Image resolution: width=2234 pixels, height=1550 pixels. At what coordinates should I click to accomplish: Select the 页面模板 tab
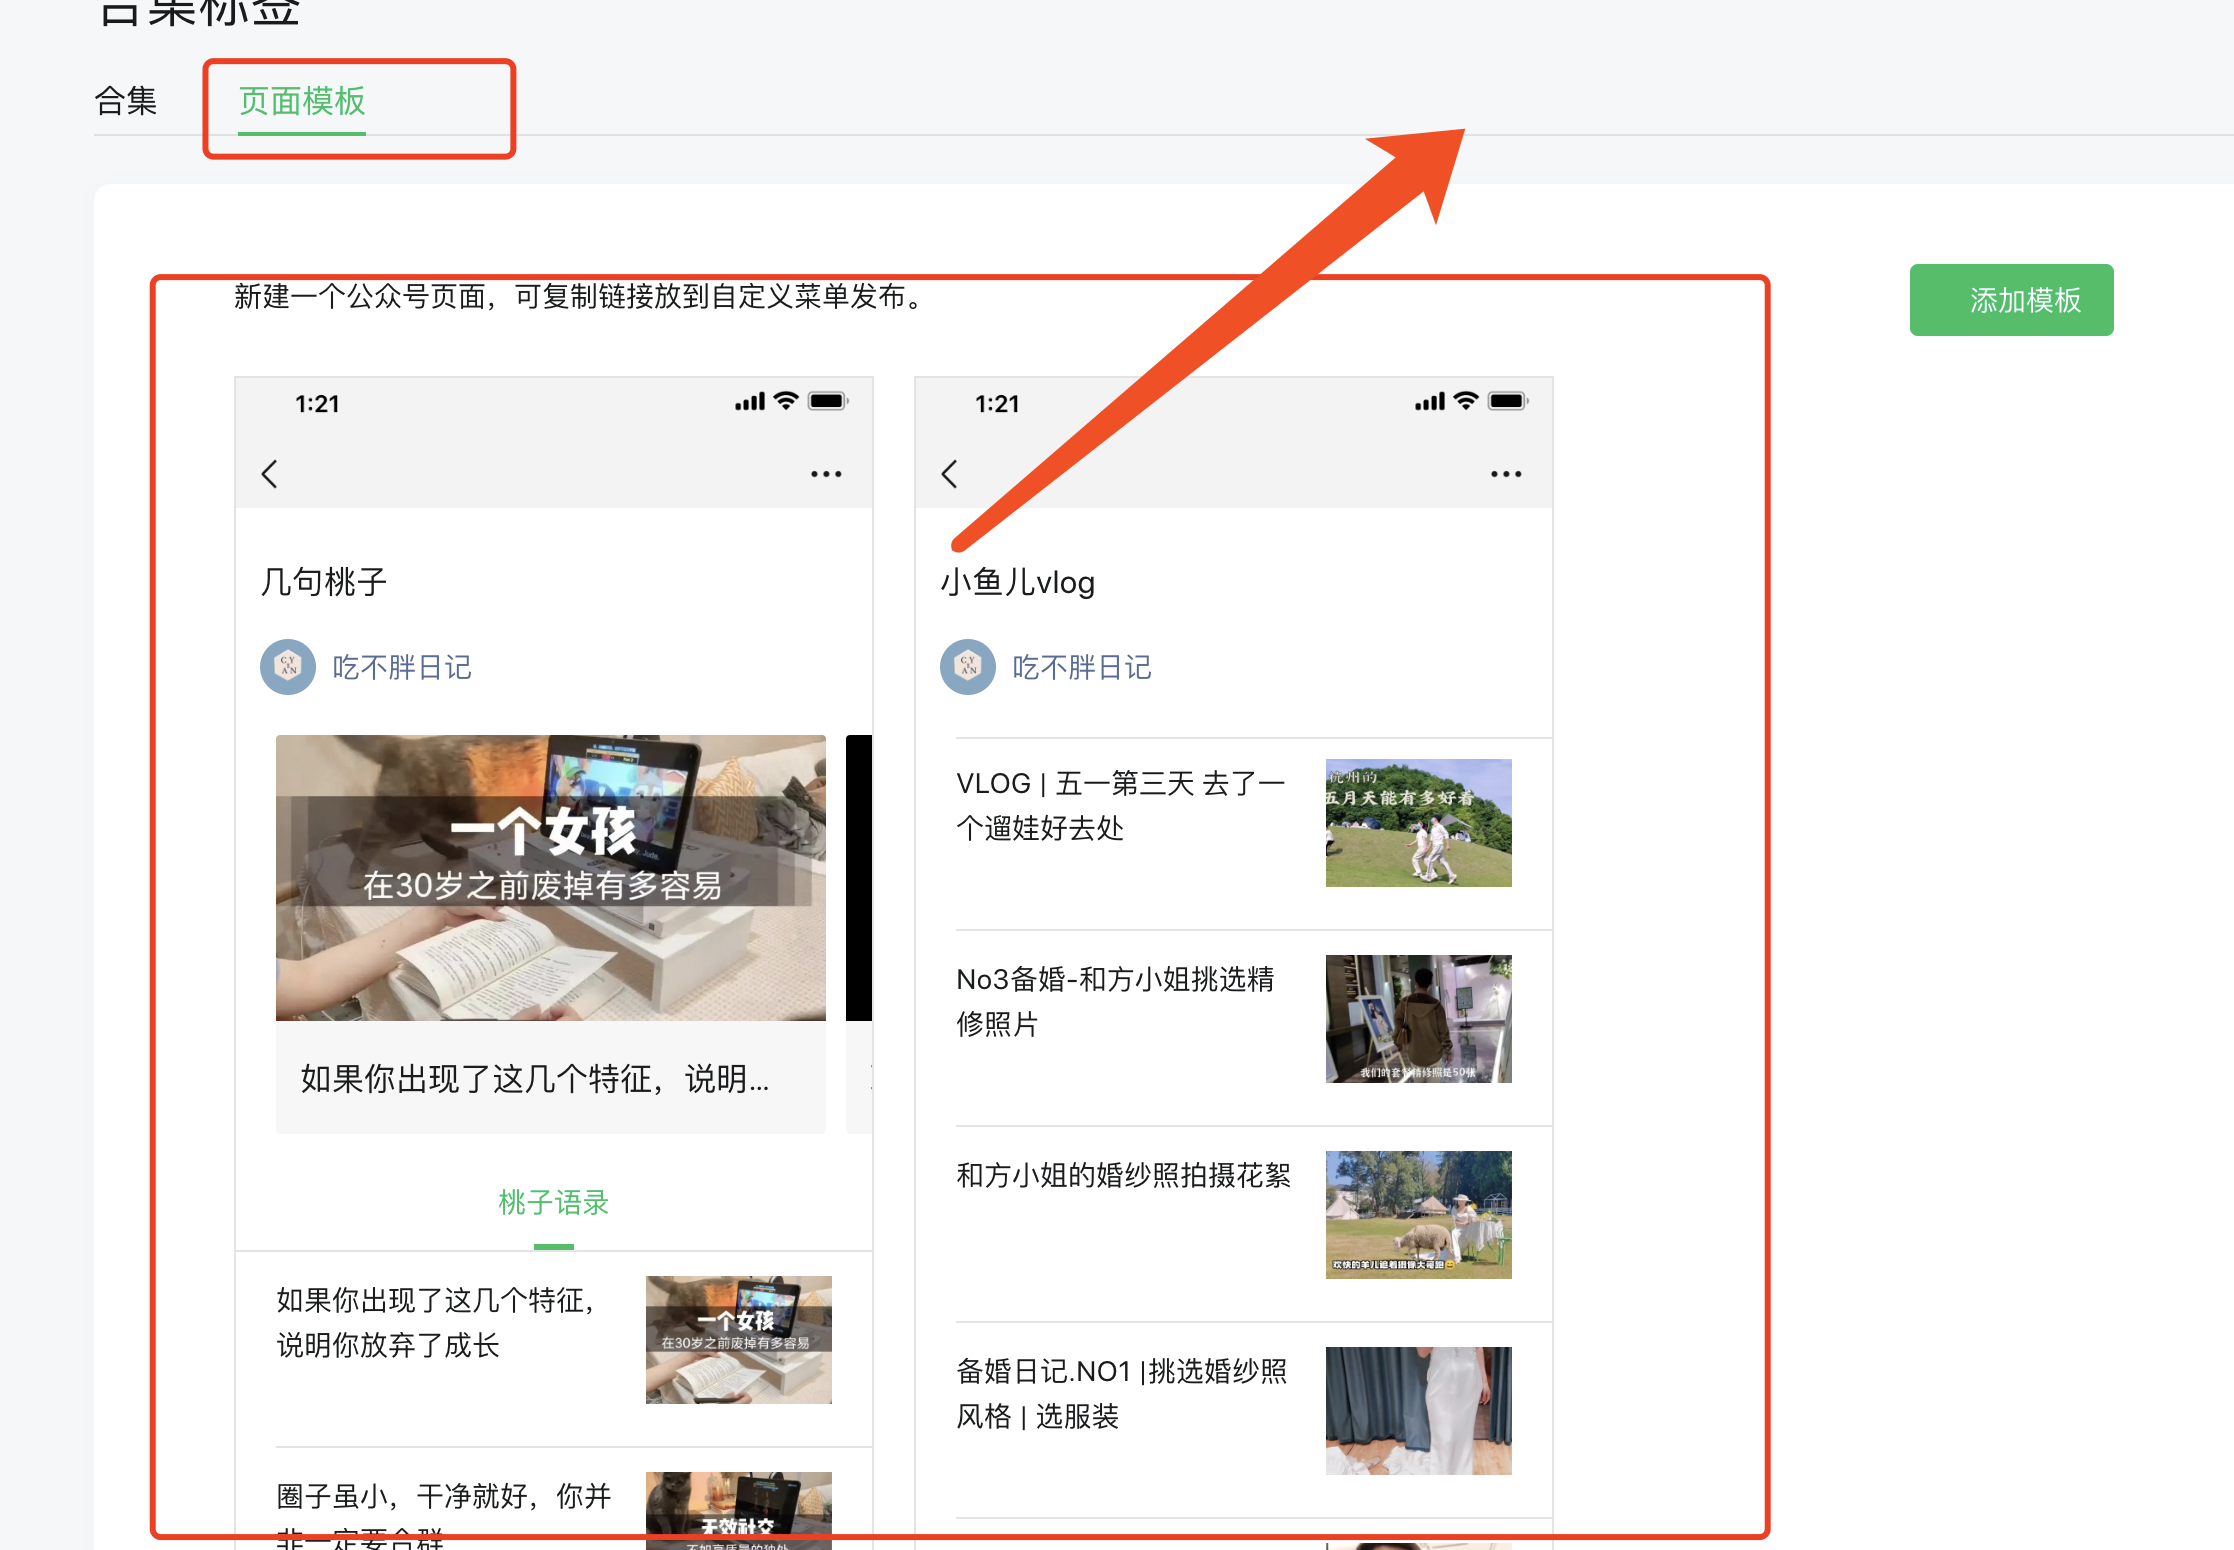pyautogui.click(x=302, y=101)
